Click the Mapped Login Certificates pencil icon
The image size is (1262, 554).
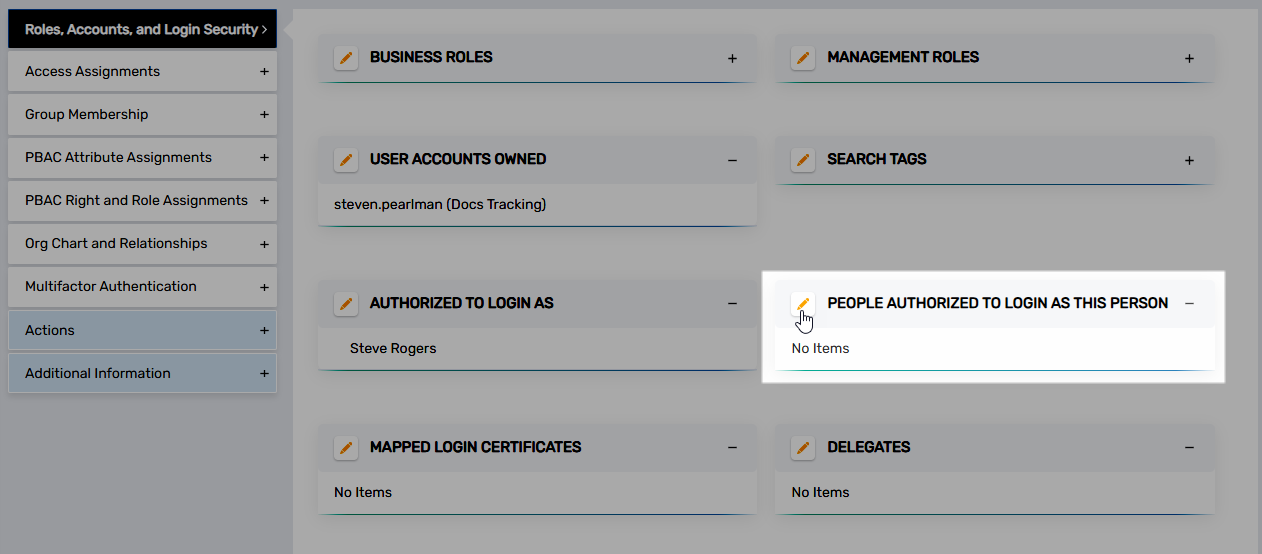point(346,448)
